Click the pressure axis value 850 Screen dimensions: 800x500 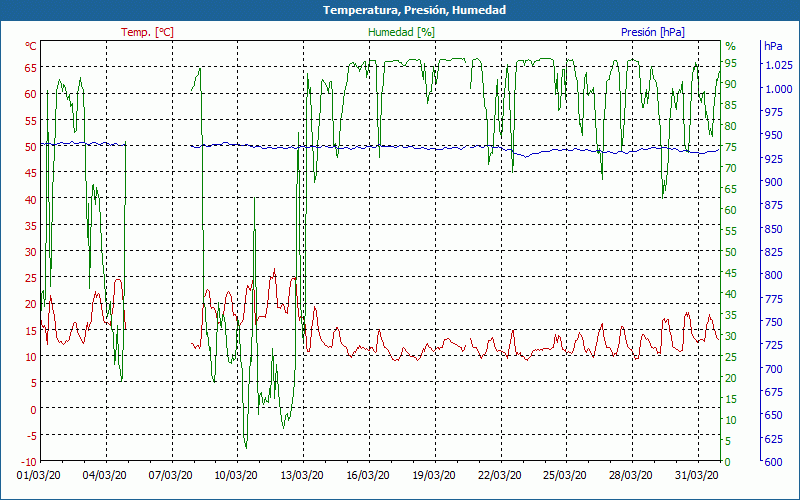pos(772,229)
